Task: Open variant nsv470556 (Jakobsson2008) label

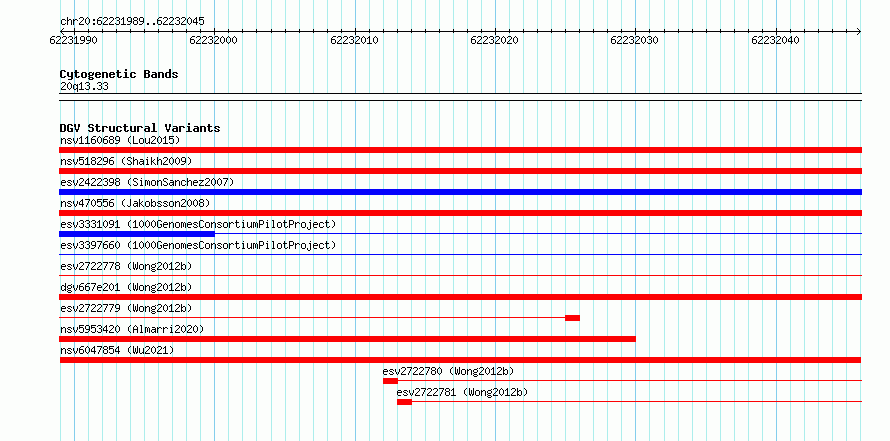Action: point(135,203)
